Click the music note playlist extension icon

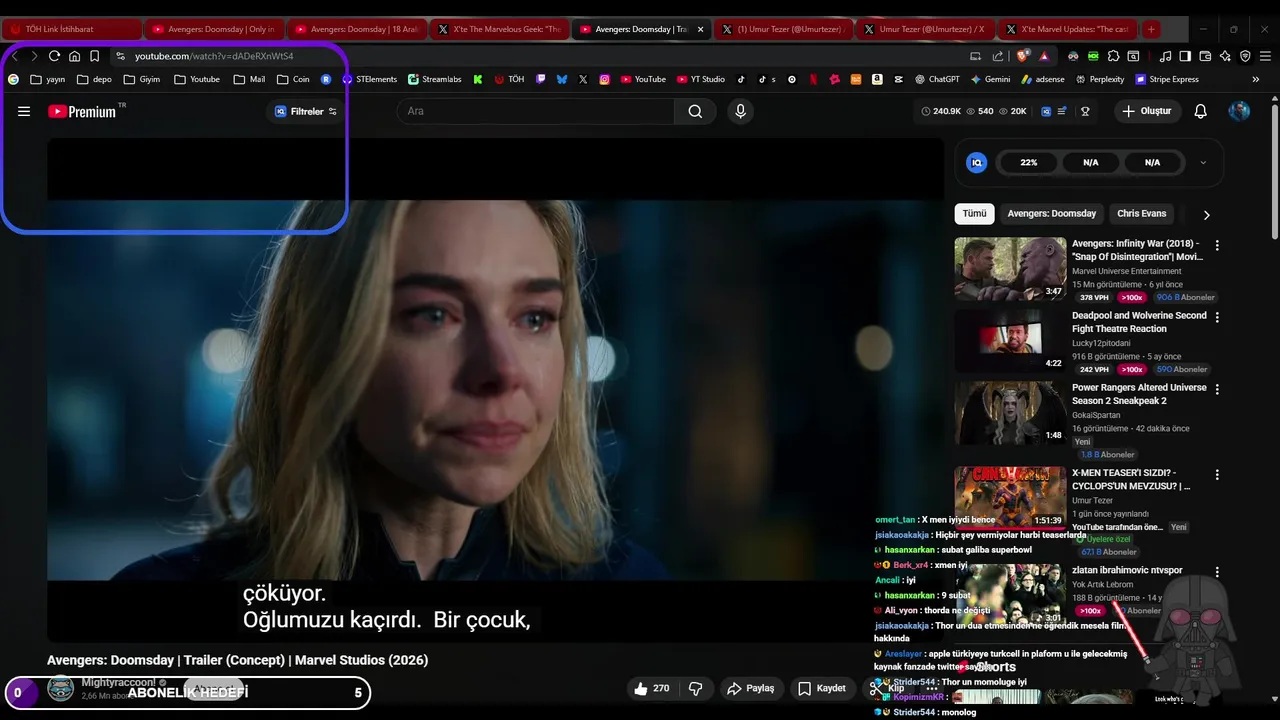(x=1166, y=56)
